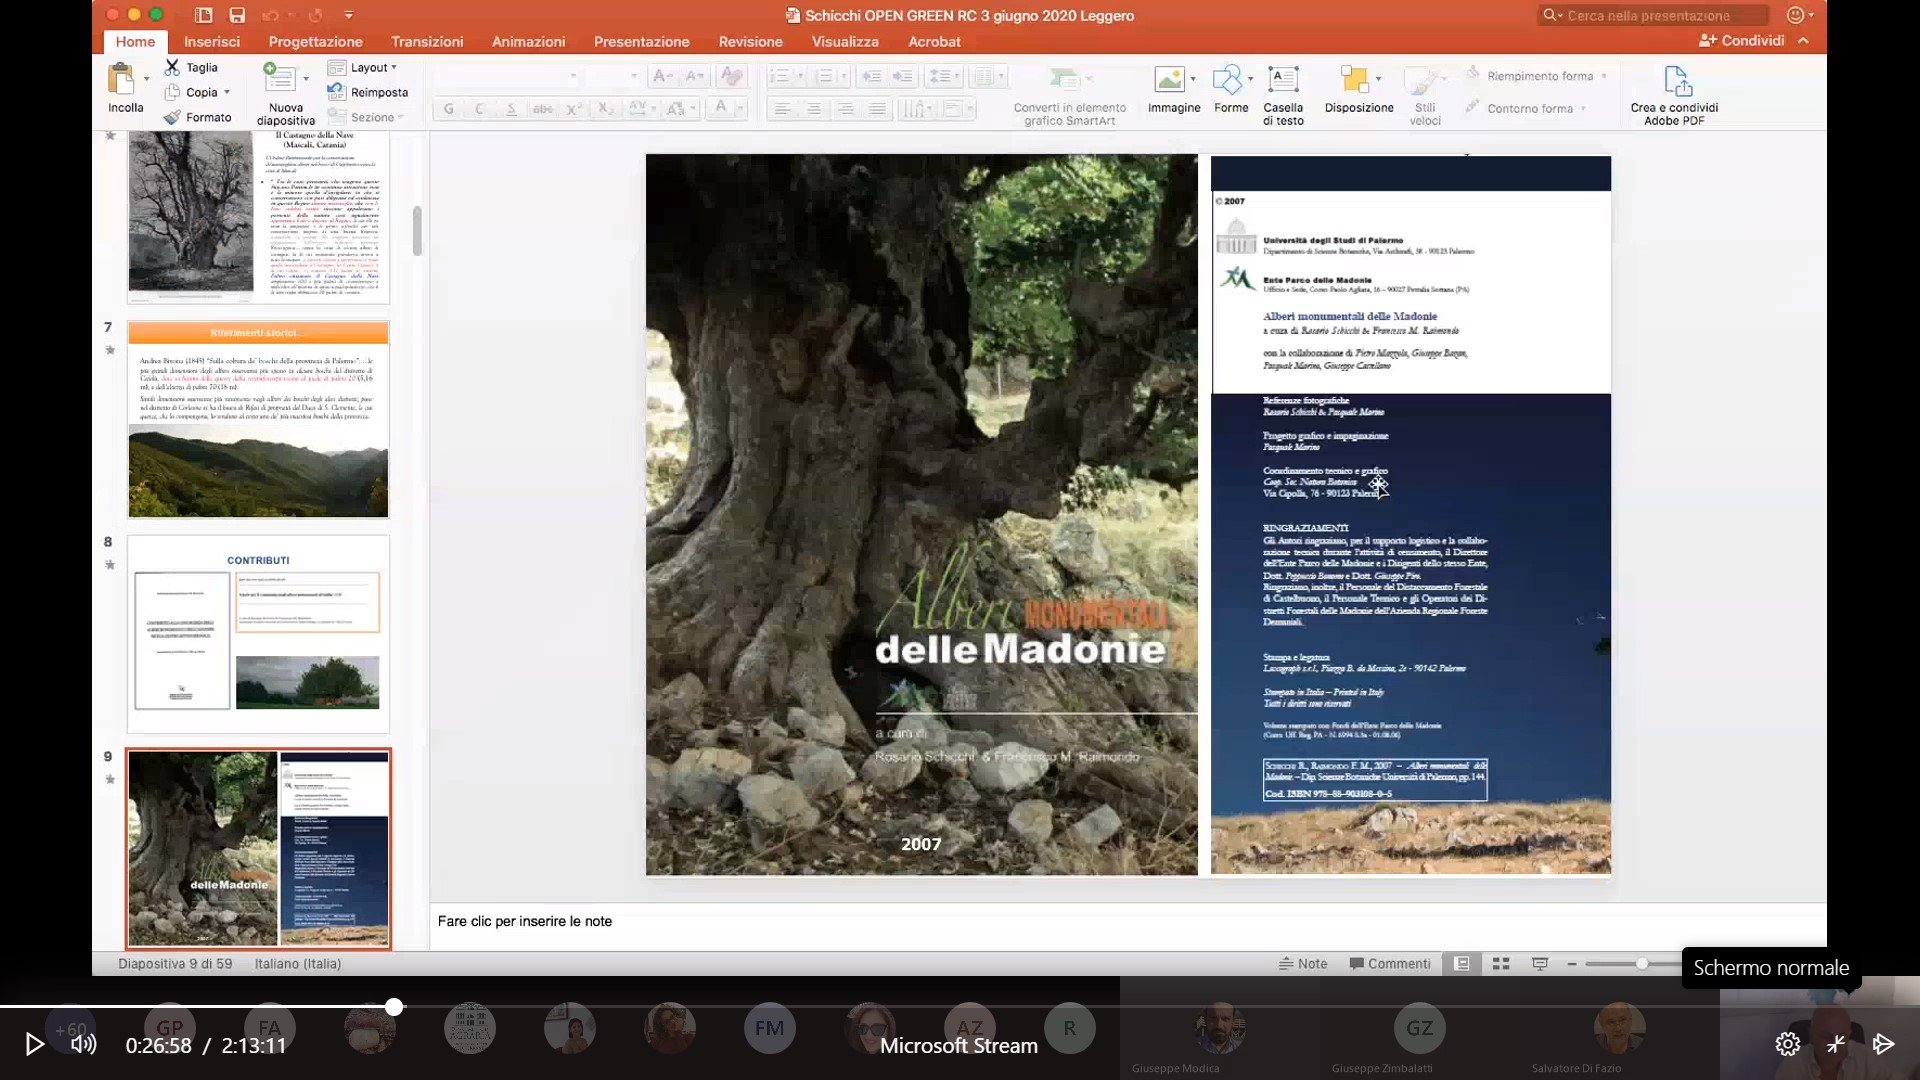The image size is (1920, 1080).
Task: Switch to slide sorter grid view
Action: (x=1501, y=964)
